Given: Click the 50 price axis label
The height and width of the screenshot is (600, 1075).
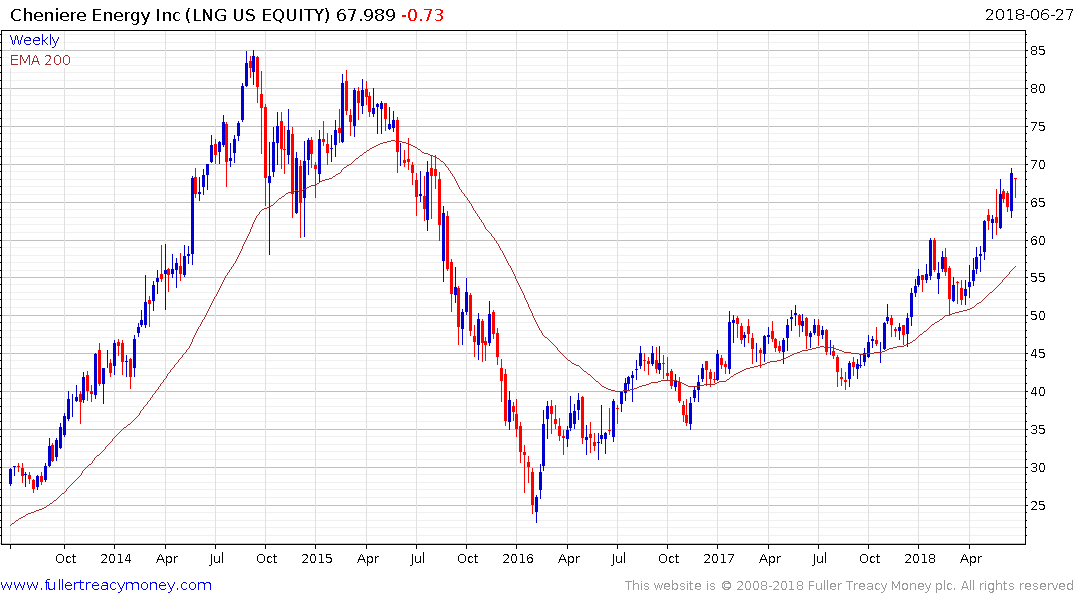Looking at the screenshot, I should [1037, 315].
